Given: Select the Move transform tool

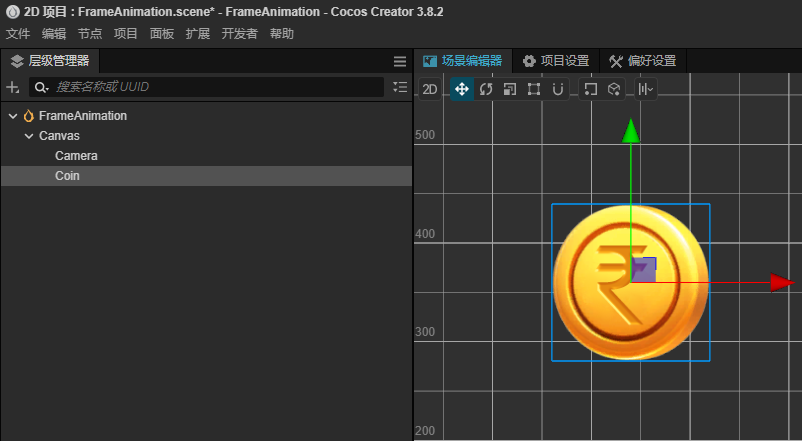Looking at the screenshot, I should [x=462, y=90].
